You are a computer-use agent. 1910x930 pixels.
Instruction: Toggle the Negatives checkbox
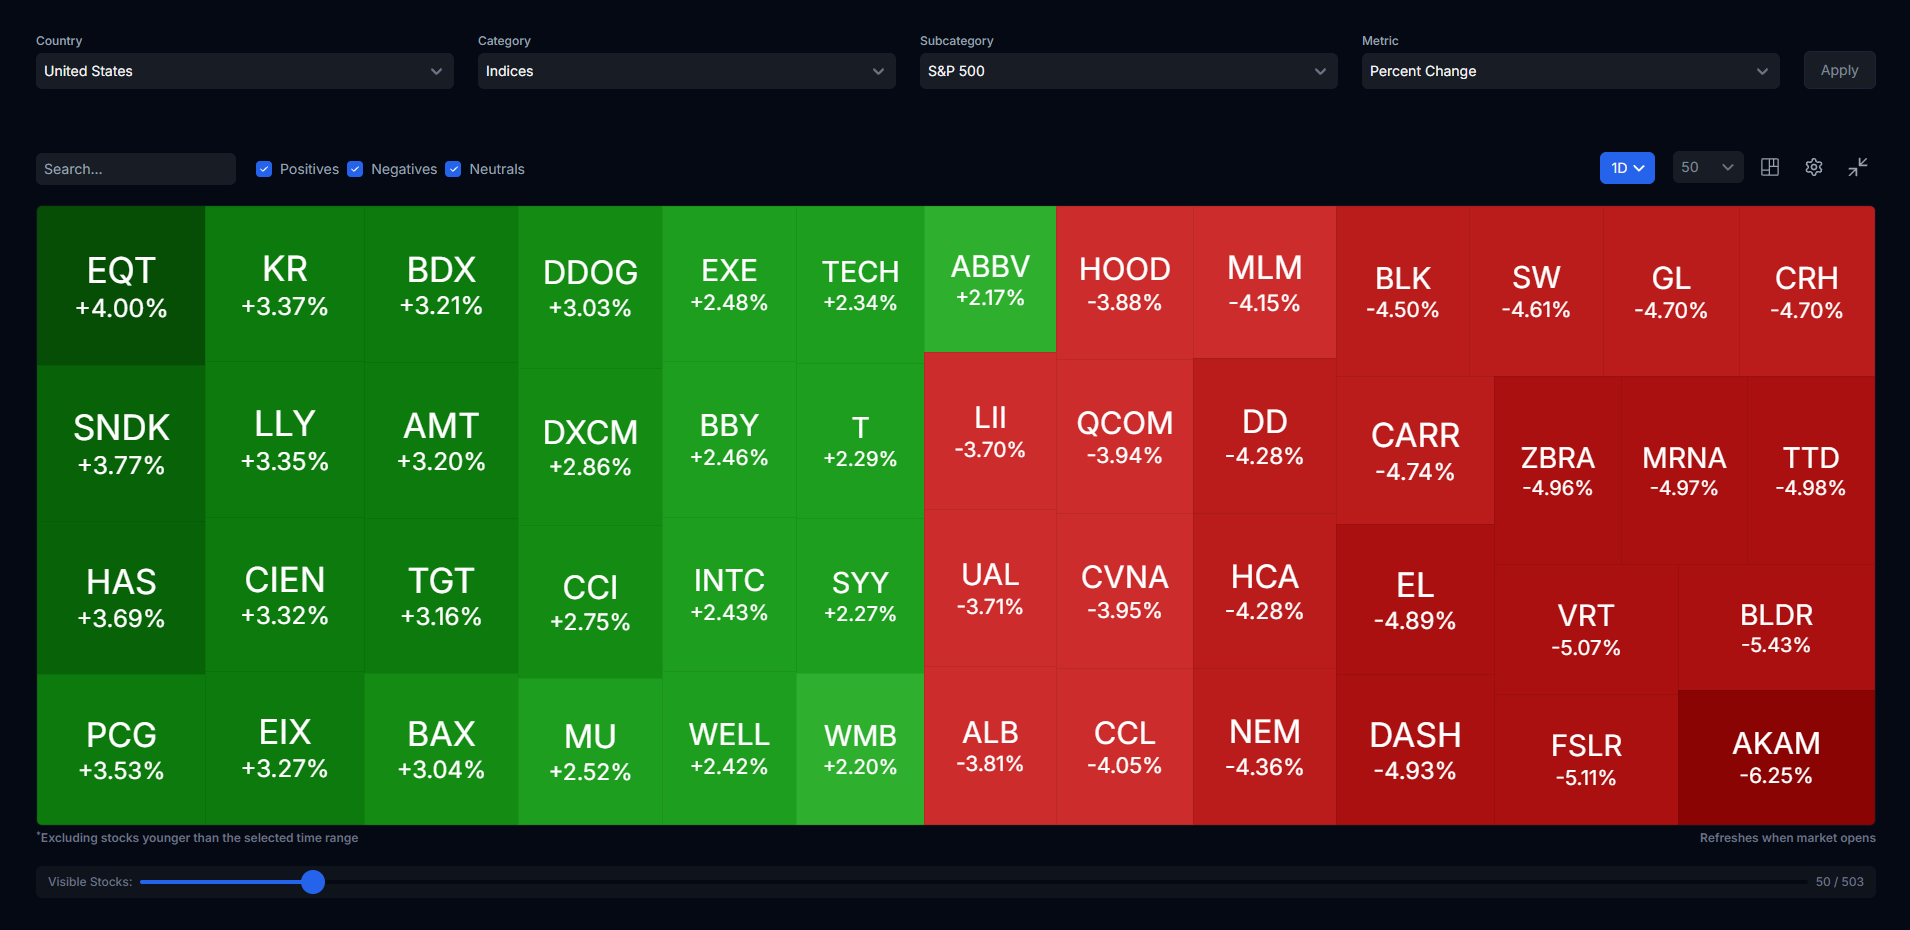(355, 169)
